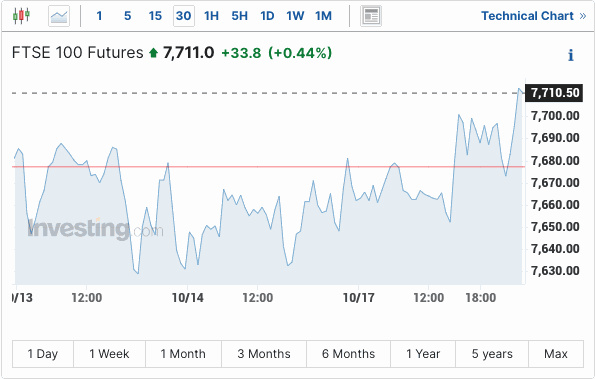This screenshot has height=379, width=595.
Task: Click the blue info icon
Action: point(570,55)
